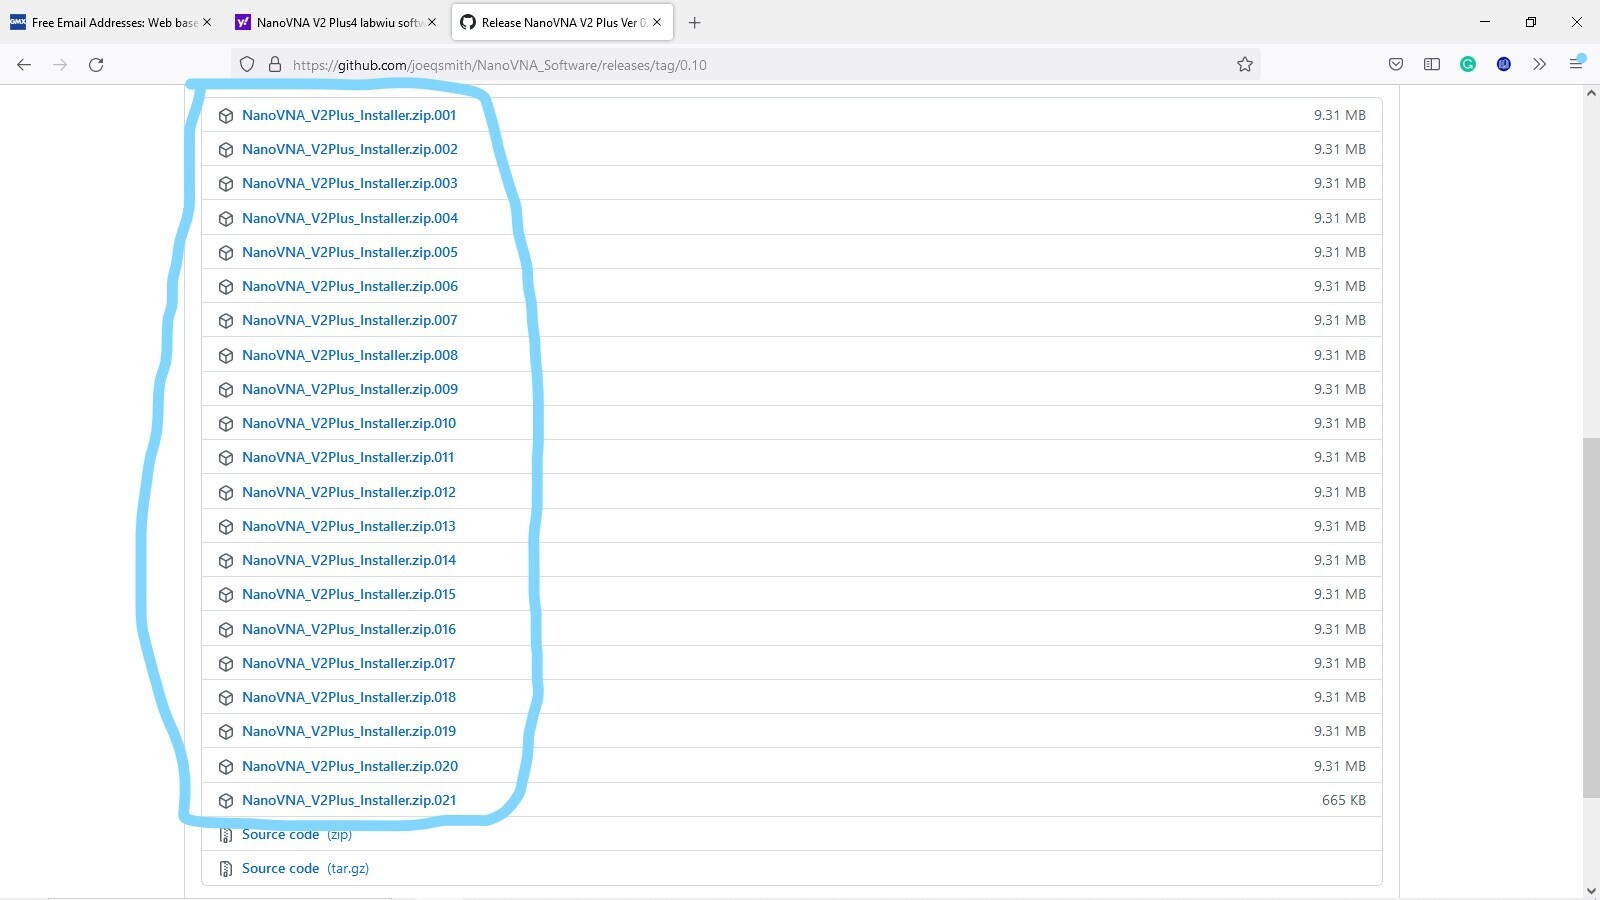
Task: Bookmark this page with the star
Action: 1244,65
